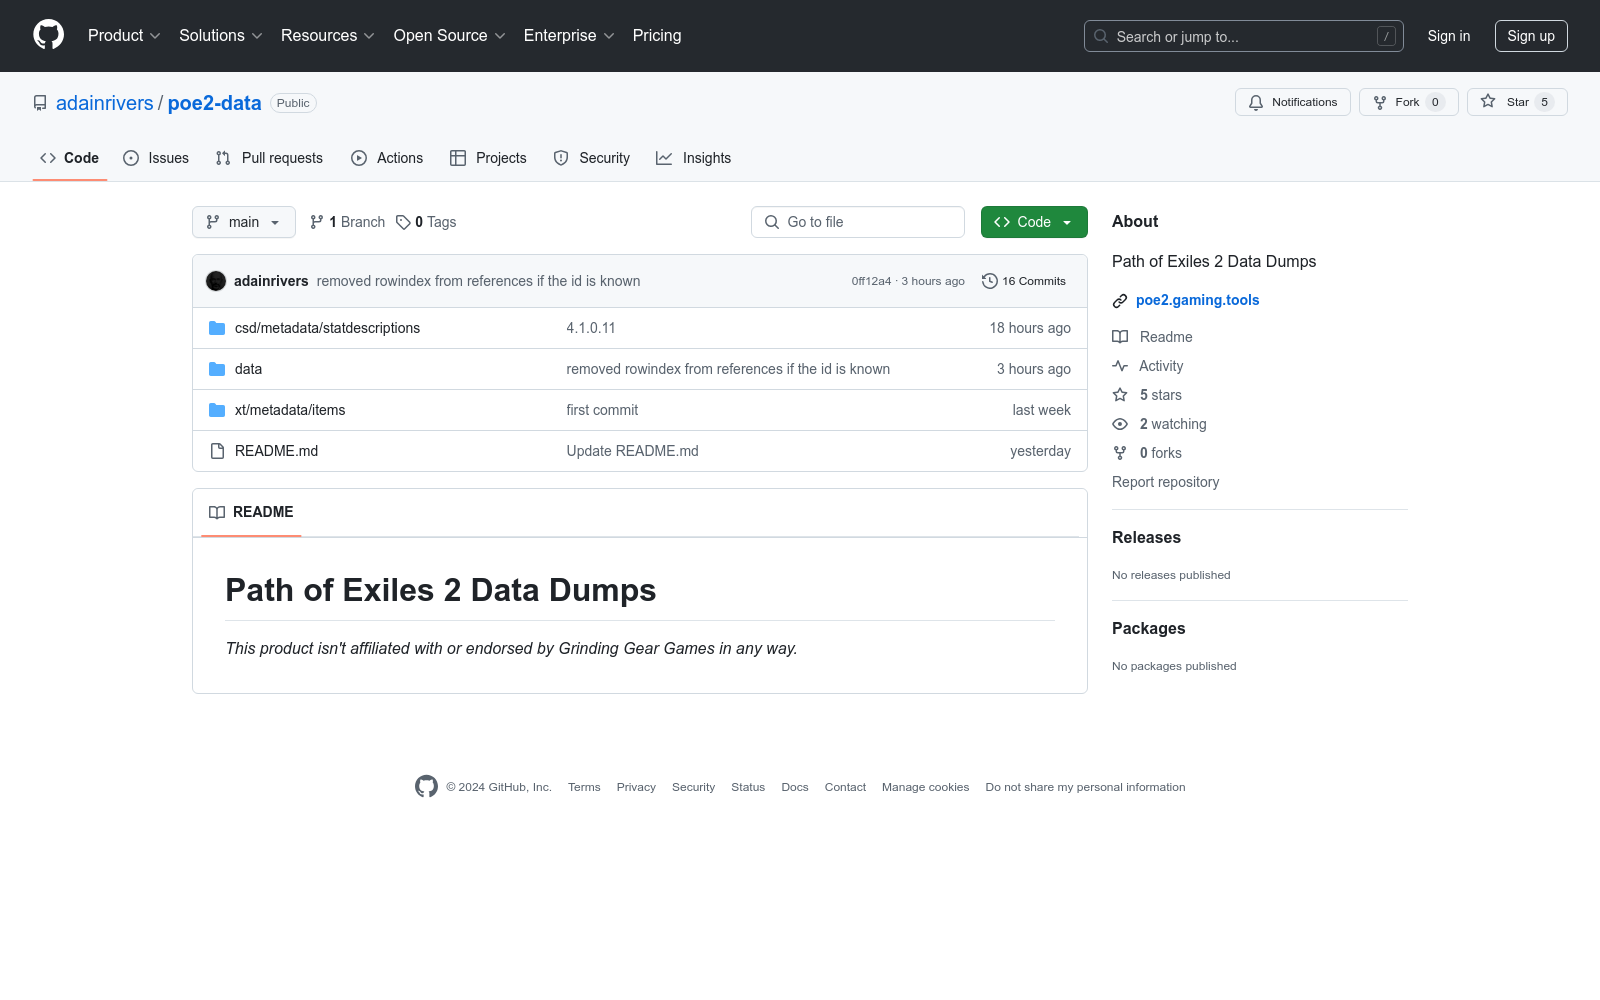
Task: Click the adainrivers avatar in commit row
Action: tap(216, 281)
